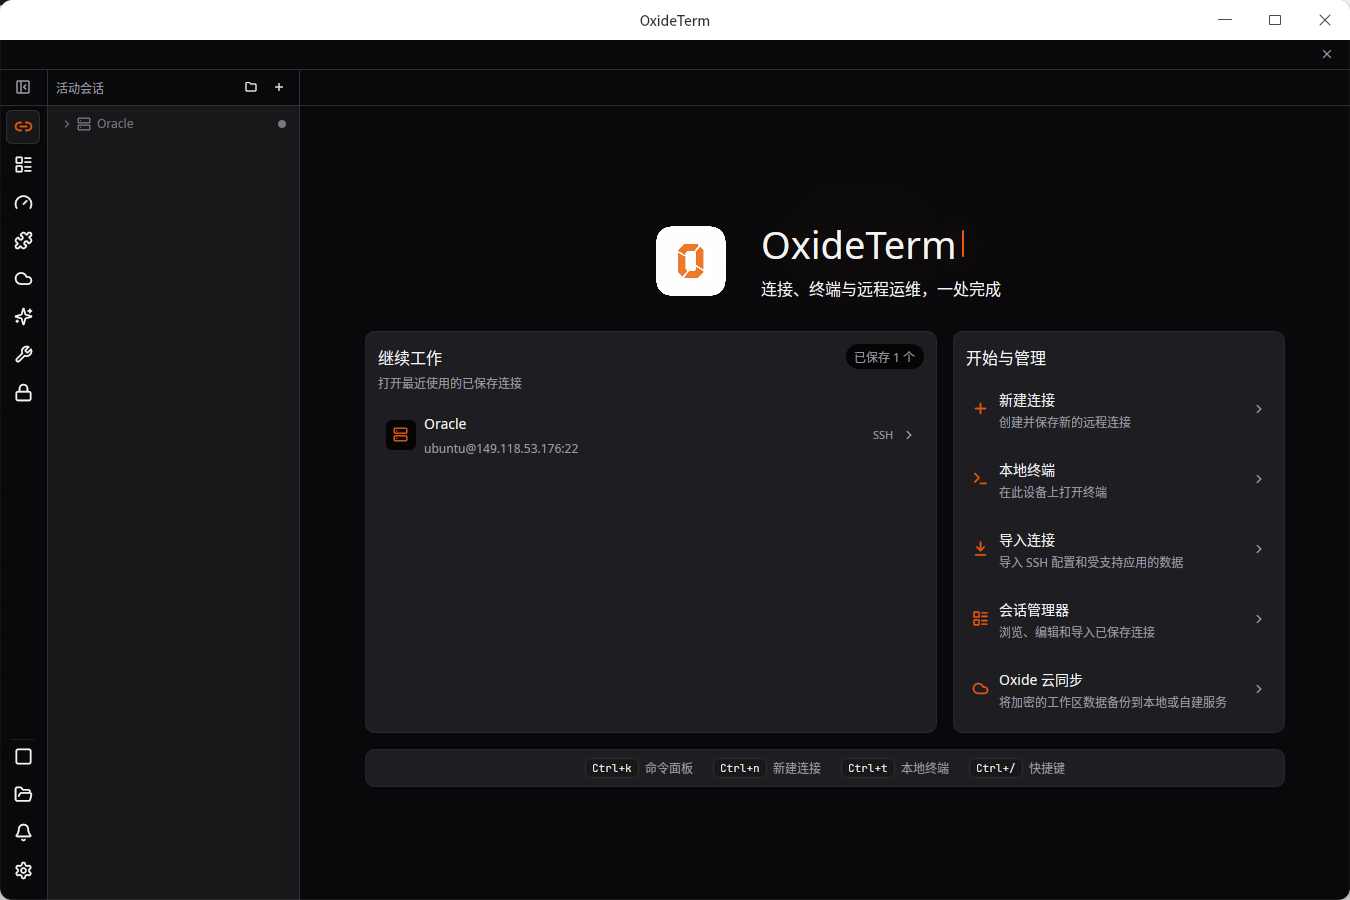Click the new folder icon beside 活动会话
The height and width of the screenshot is (900, 1350).
click(x=251, y=87)
